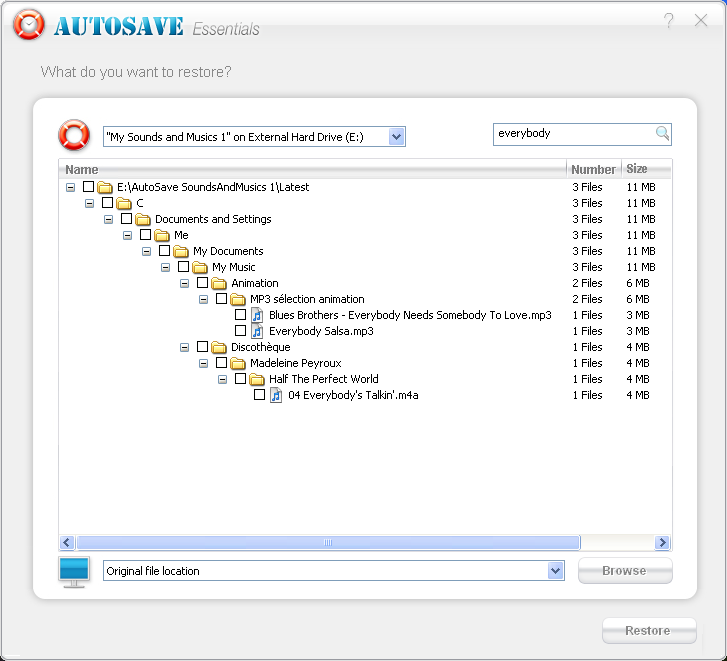Click the horizontal scrollbar thumb
Screen dimensions: 727x661
coord(328,543)
